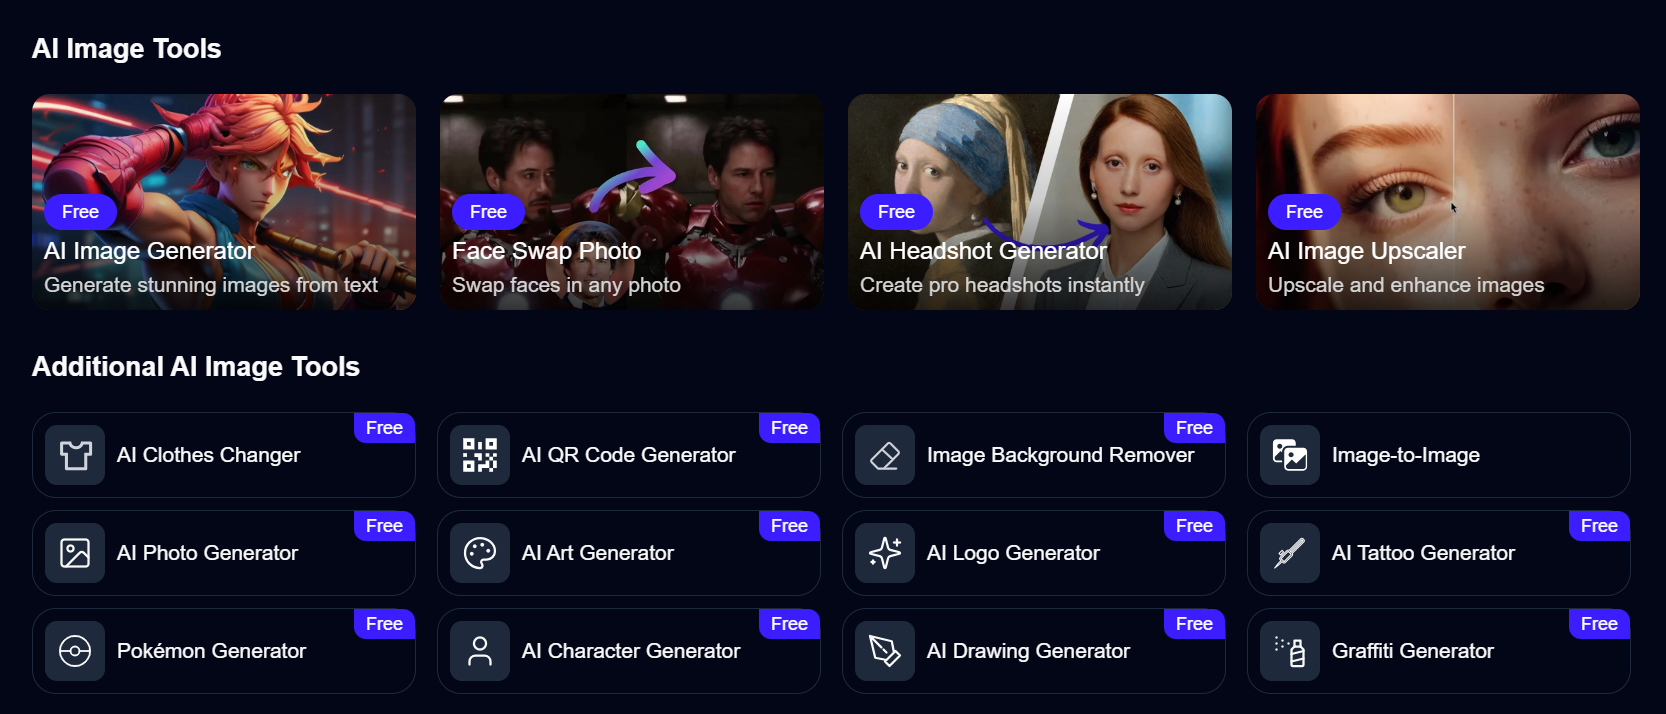Select the AI Tattoo Generator link
Image resolution: width=1666 pixels, height=714 pixels.
coord(1439,553)
